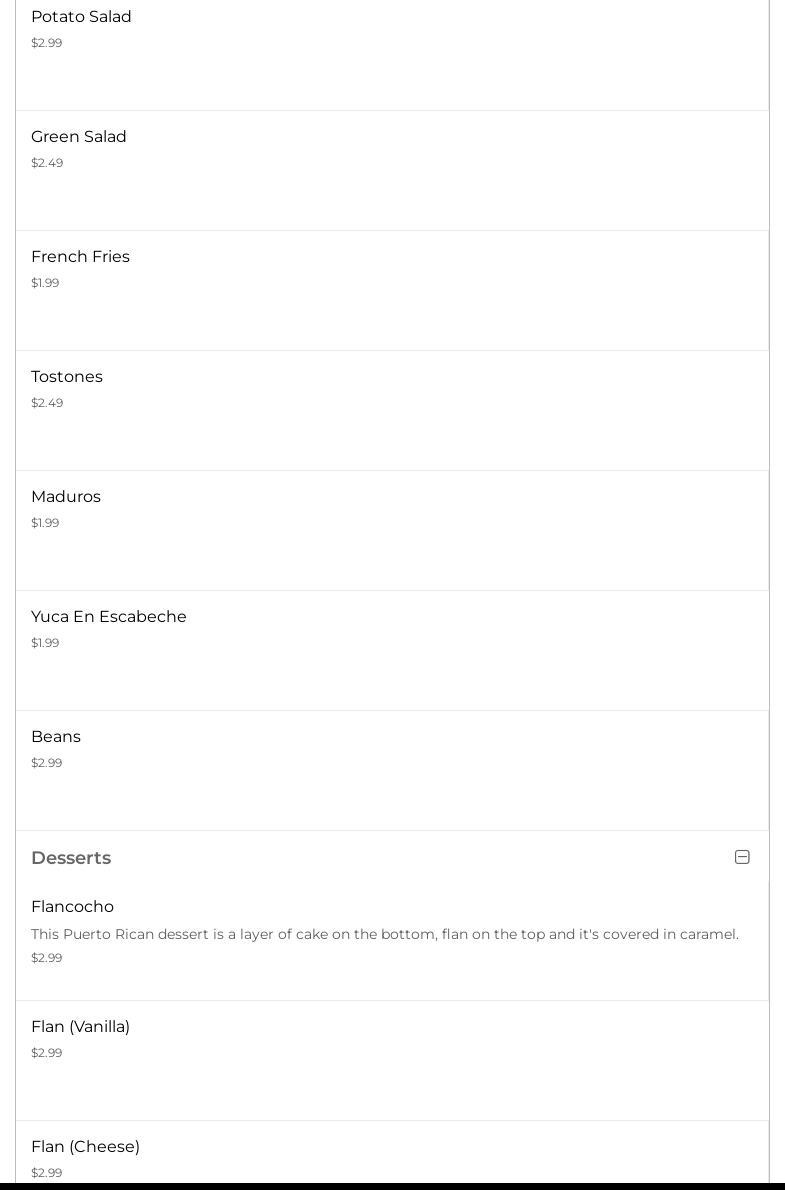Choose Green Salad from the sides
Viewport: 785px width, 1190px height.
coord(79,137)
